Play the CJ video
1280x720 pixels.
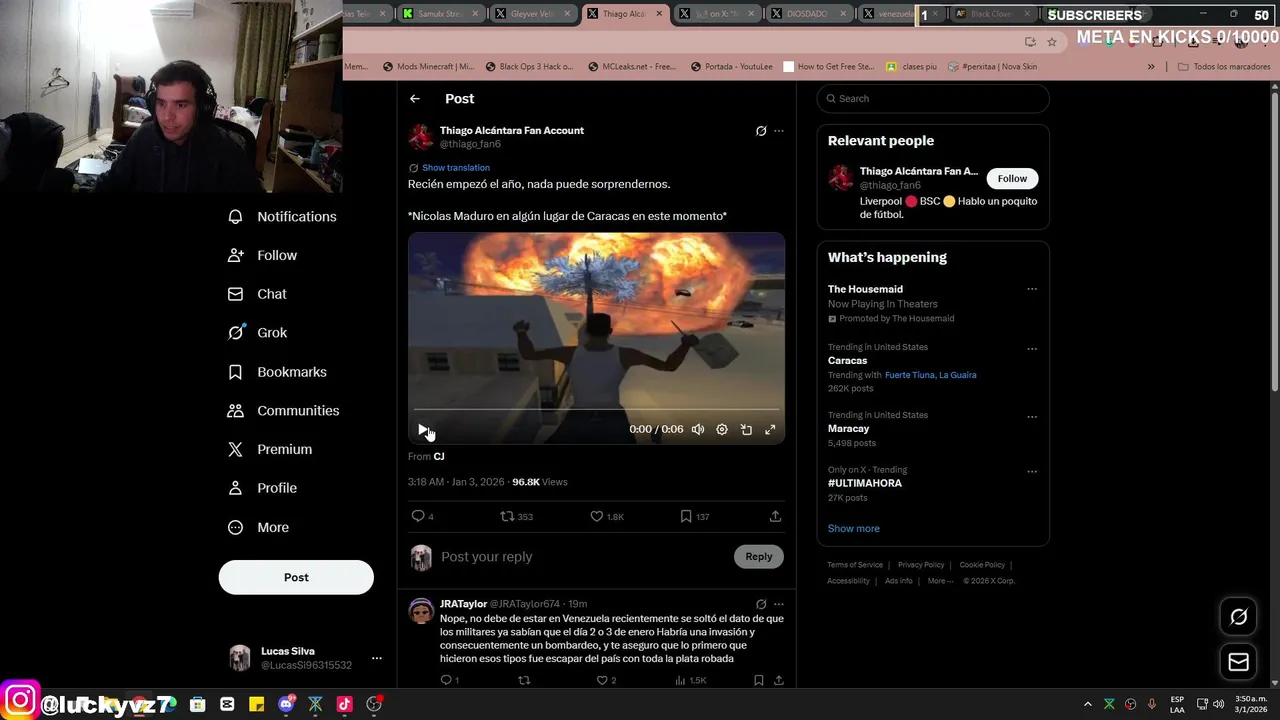coord(423,429)
